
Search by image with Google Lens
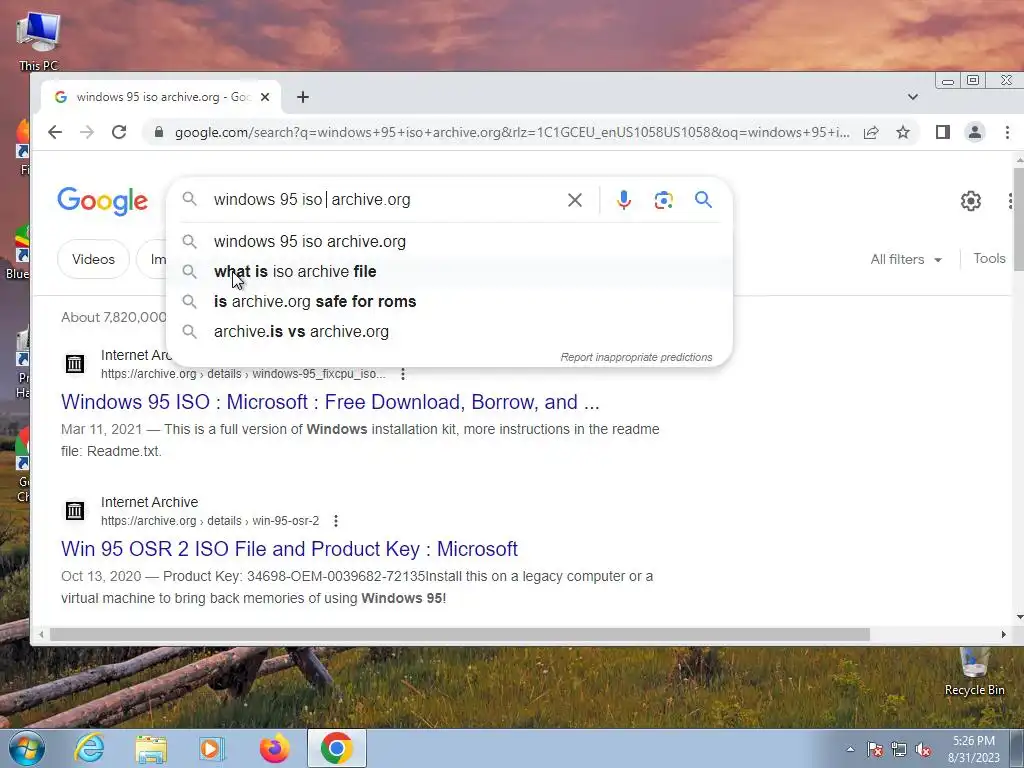click(x=664, y=200)
